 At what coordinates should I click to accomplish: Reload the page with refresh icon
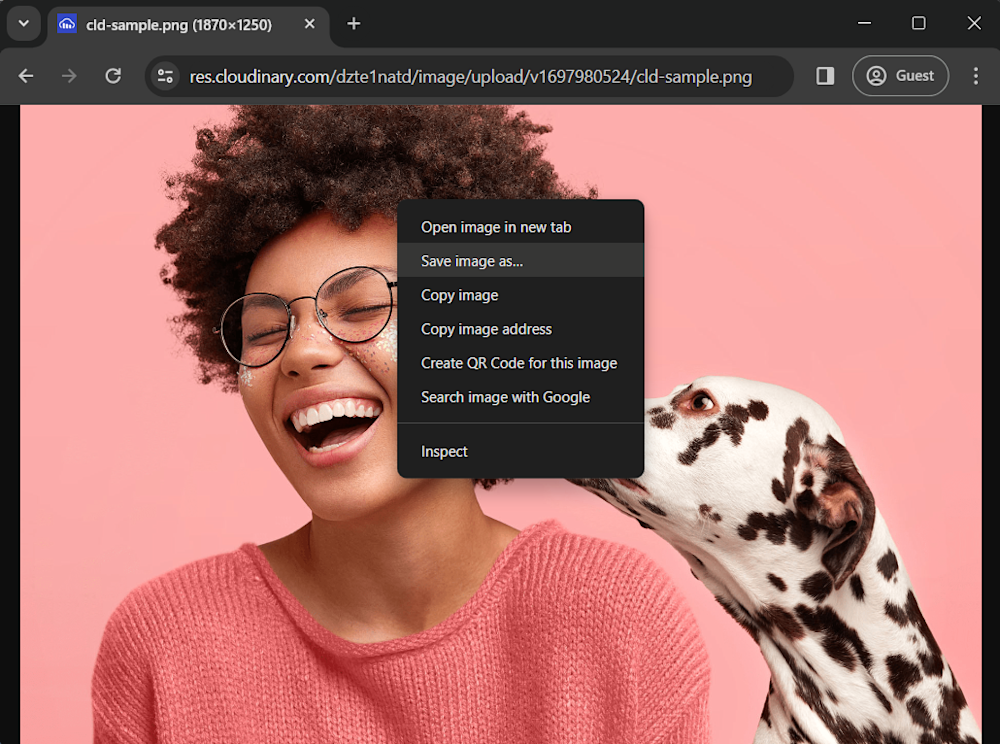[113, 76]
